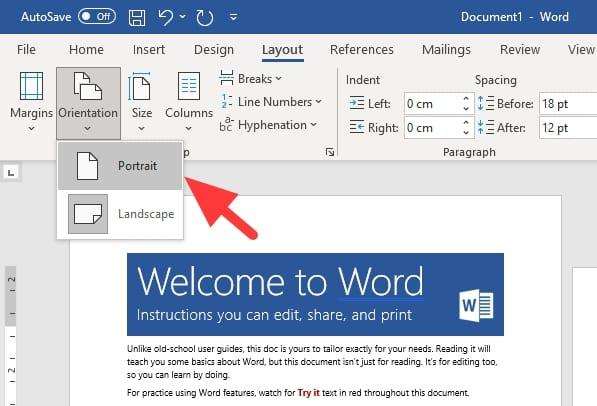Image resolution: width=597 pixels, height=406 pixels.
Task: Click the Spacing Before 18 pt field
Action: (x=568, y=104)
